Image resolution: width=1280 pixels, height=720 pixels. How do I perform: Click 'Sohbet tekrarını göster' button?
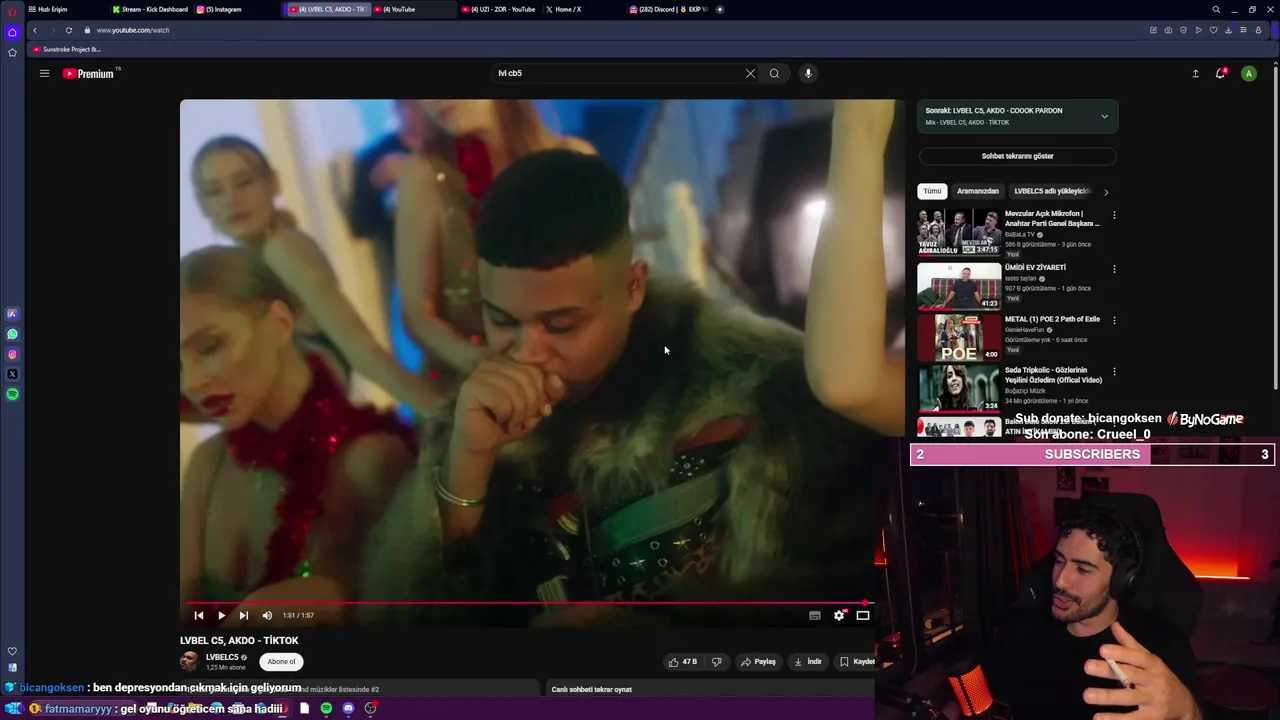pos(1017,156)
